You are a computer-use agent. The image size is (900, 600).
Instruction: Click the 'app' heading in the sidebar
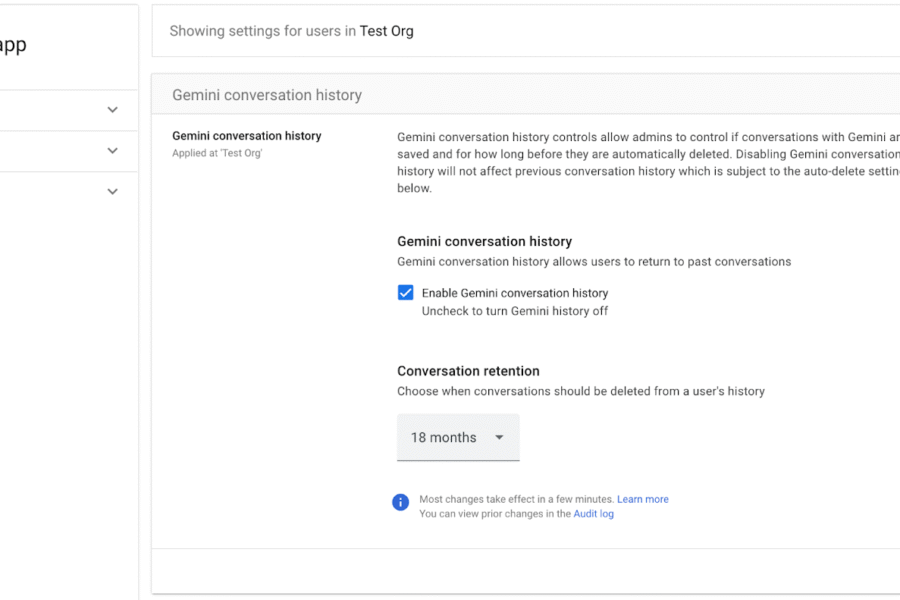[12, 44]
